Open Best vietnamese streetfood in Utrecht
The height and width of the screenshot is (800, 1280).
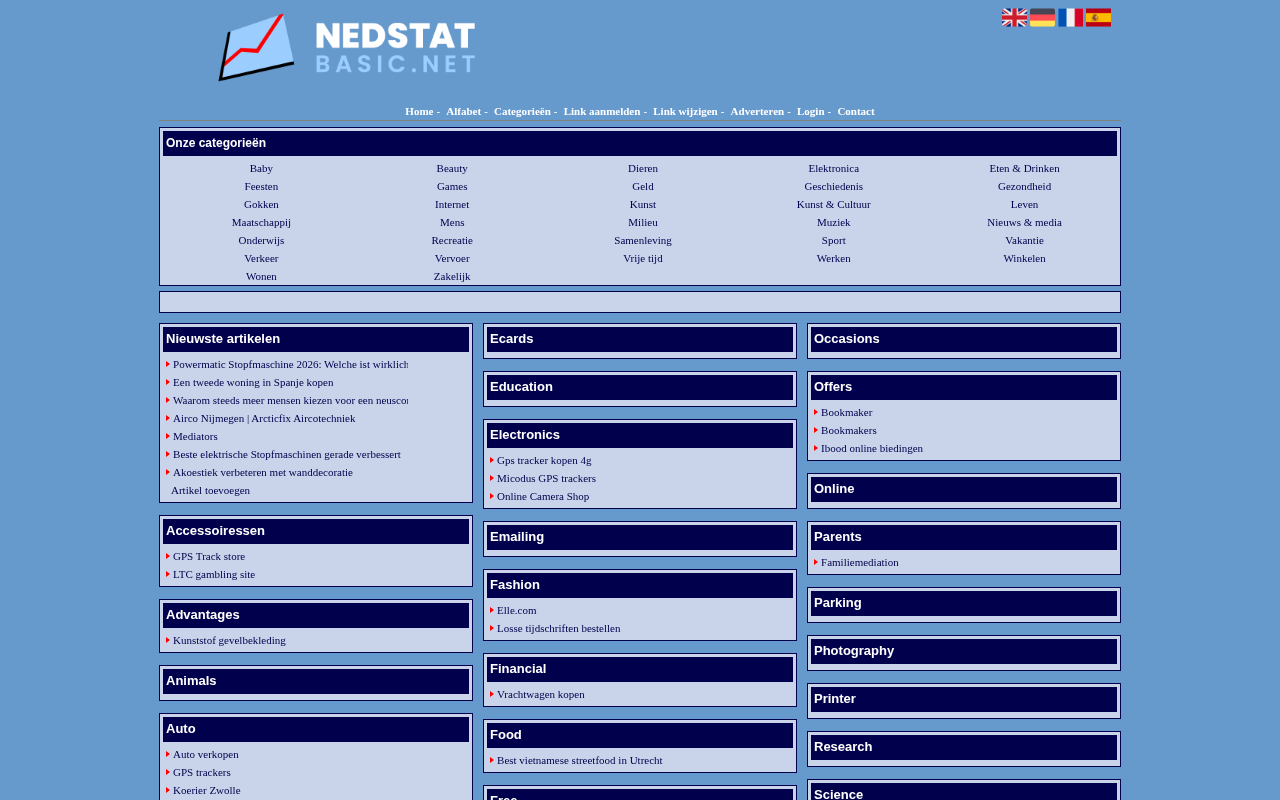coord(580,760)
